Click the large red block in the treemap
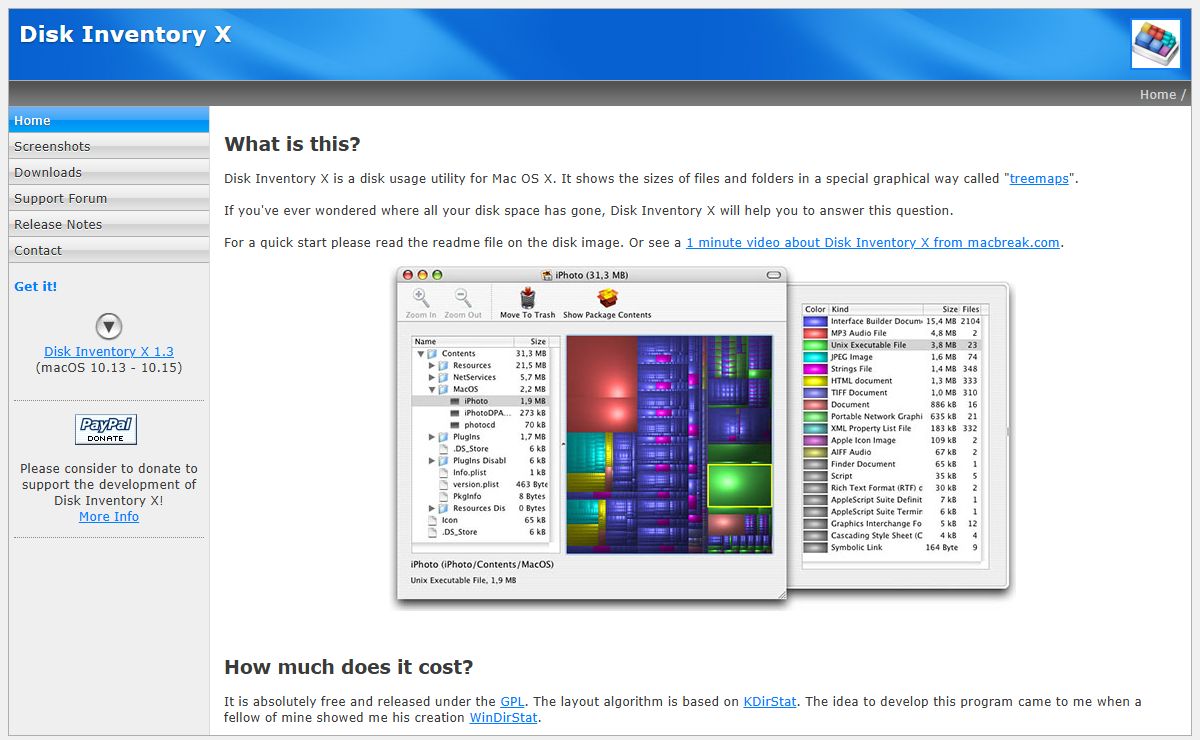Viewport: 1200px width, 740px height. (x=602, y=382)
